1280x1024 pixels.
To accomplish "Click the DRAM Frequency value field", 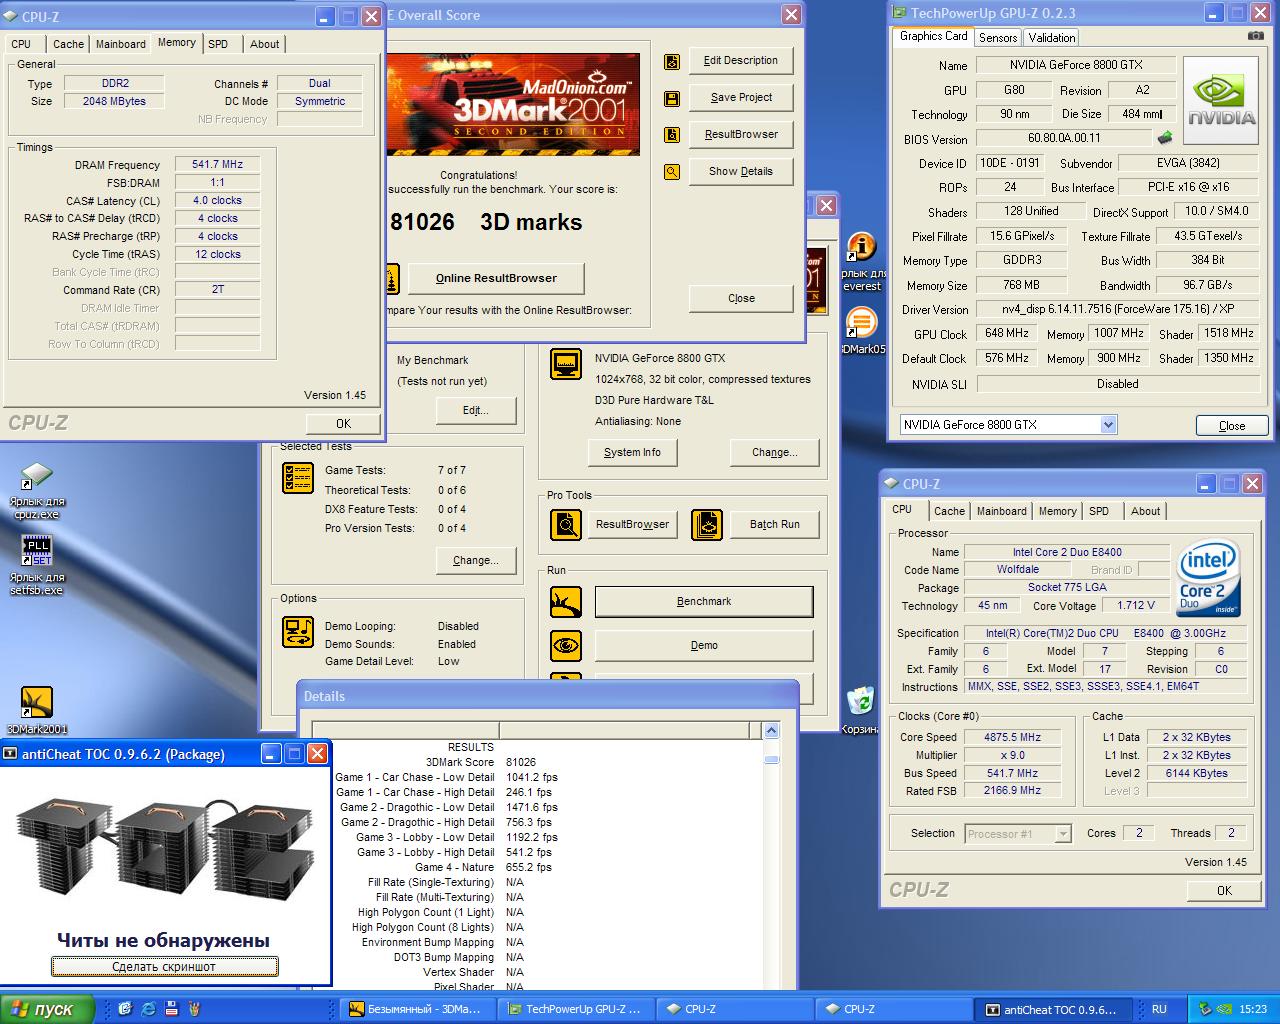I will pos(218,165).
